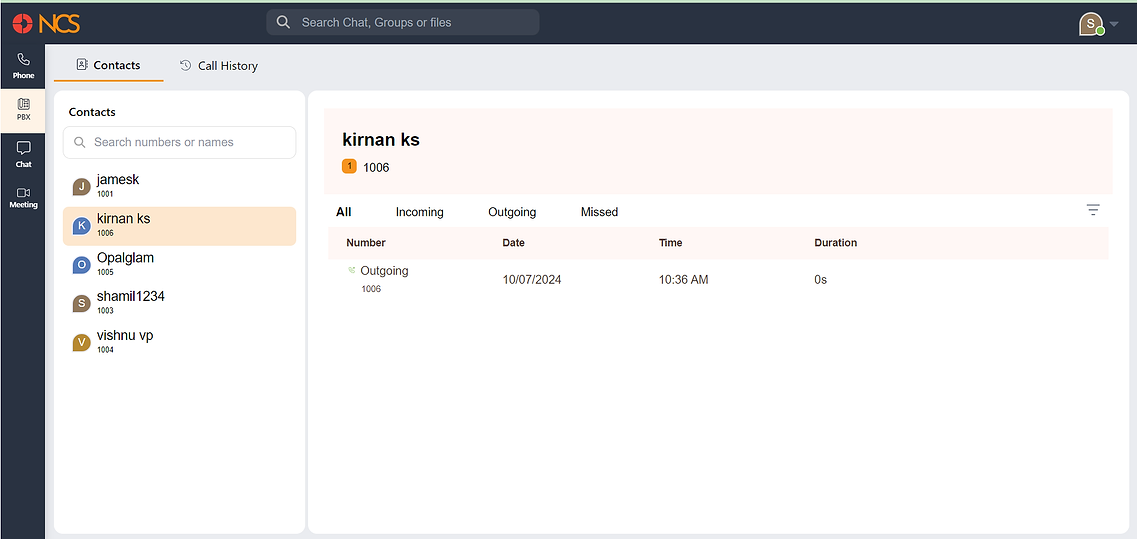Open the Chat section in sidebar
1137x539 pixels.
(x=23, y=154)
